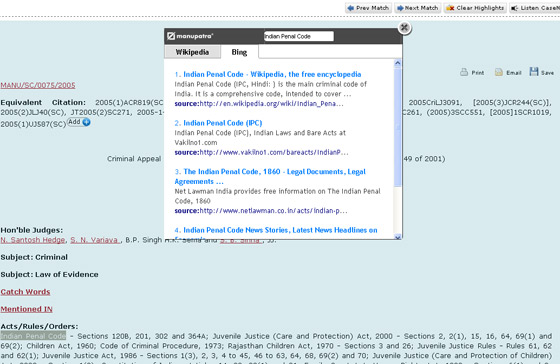The height and width of the screenshot is (364, 560).
Task: Open the Indian Penal Code (IPC) result
Action: click(x=222, y=123)
